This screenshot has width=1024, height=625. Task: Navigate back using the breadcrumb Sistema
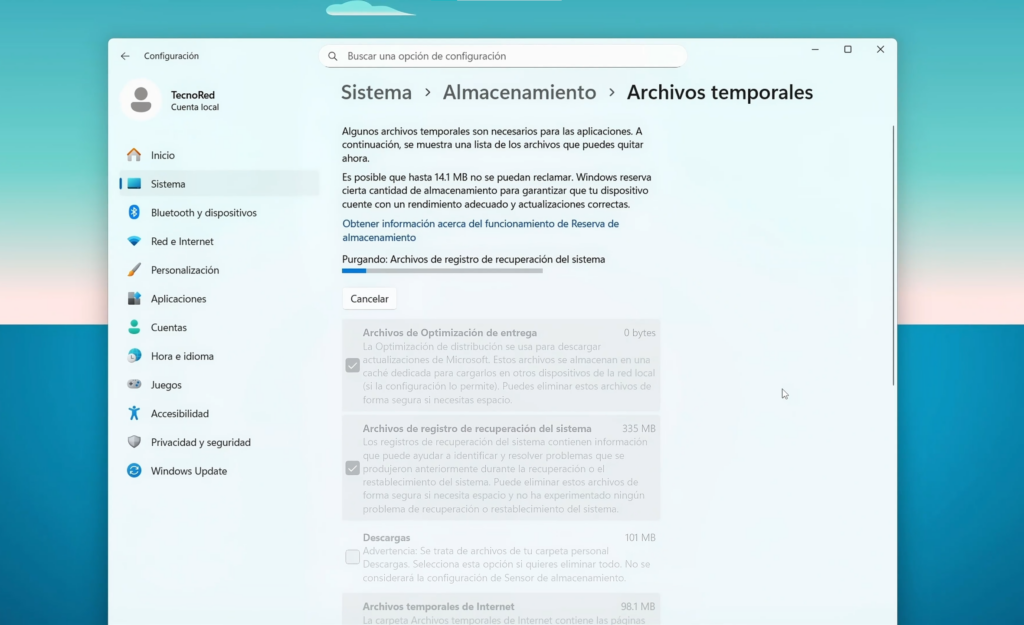click(x=376, y=92)
